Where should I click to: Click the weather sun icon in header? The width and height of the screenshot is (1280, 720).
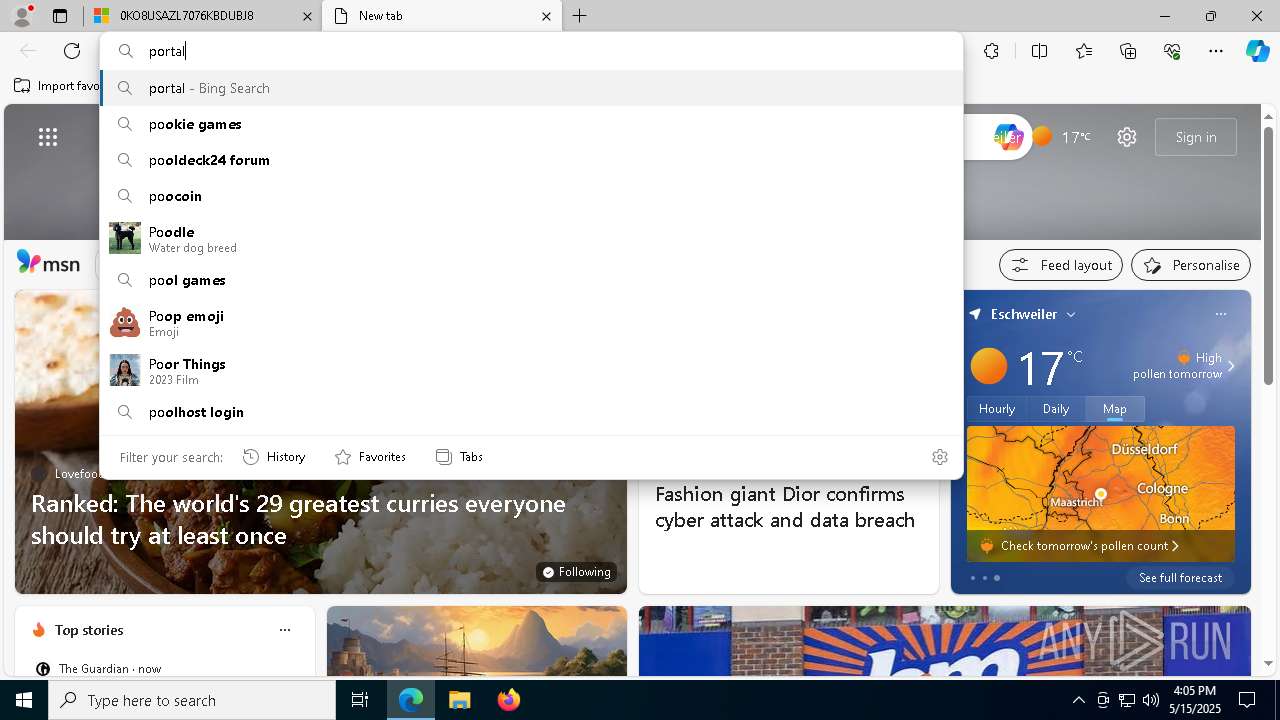pos(1043,137)
